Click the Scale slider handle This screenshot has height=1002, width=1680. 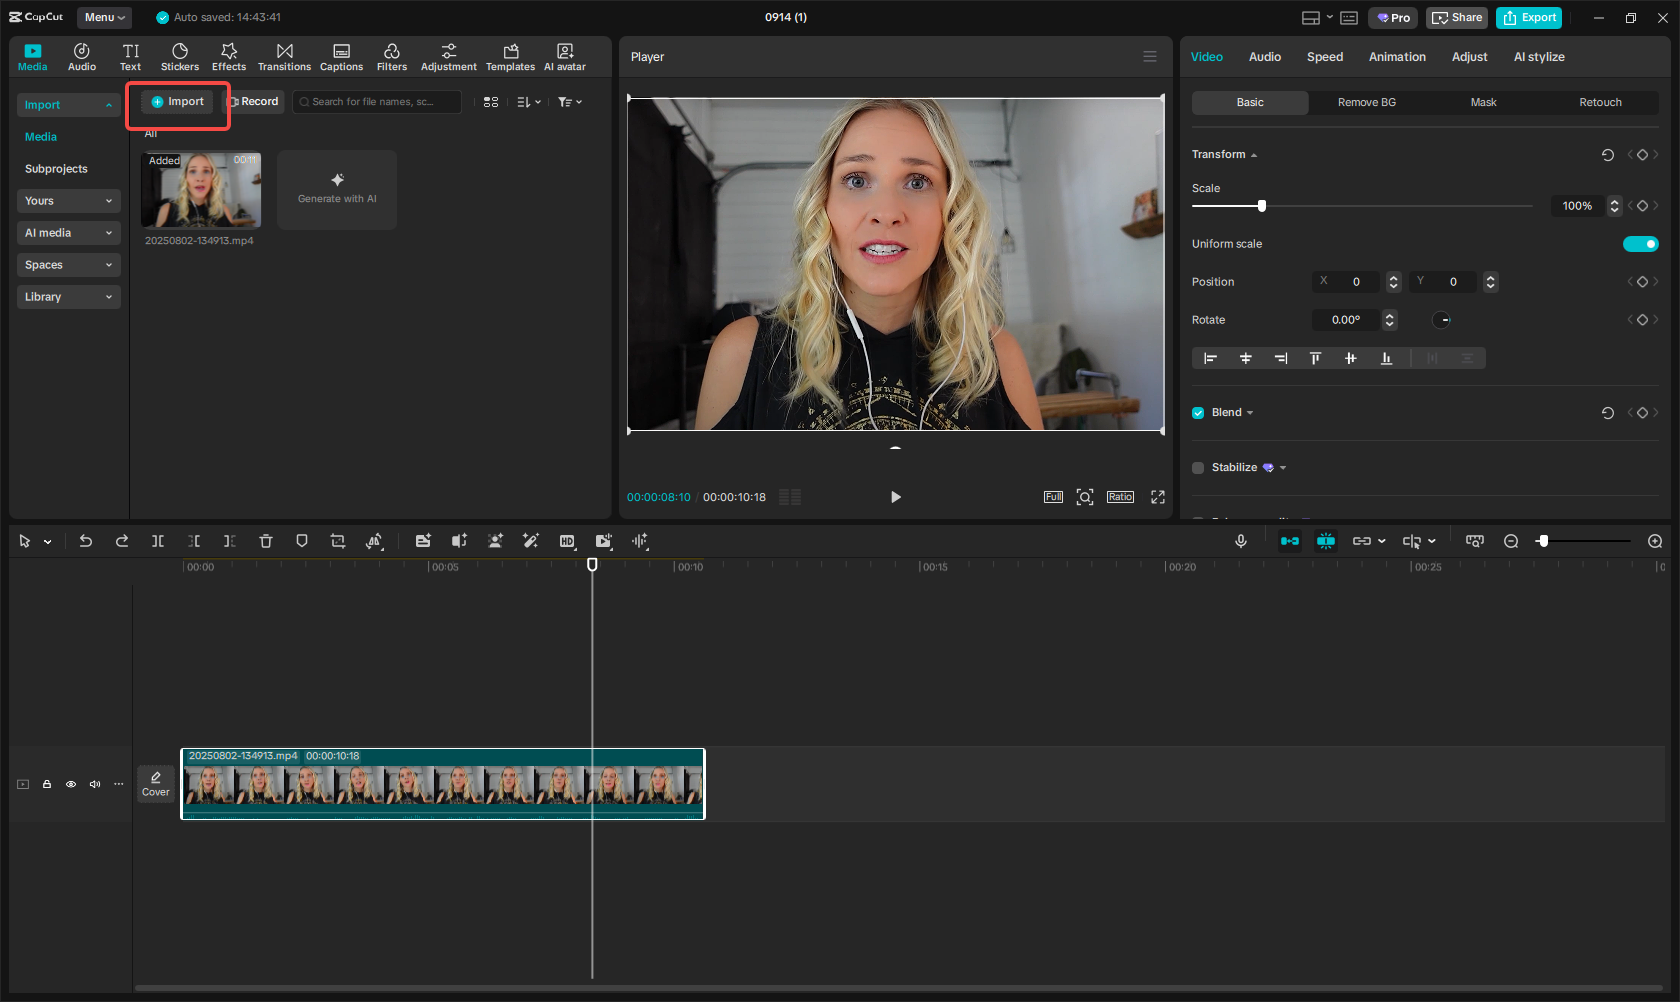[x=1261, y=205]
